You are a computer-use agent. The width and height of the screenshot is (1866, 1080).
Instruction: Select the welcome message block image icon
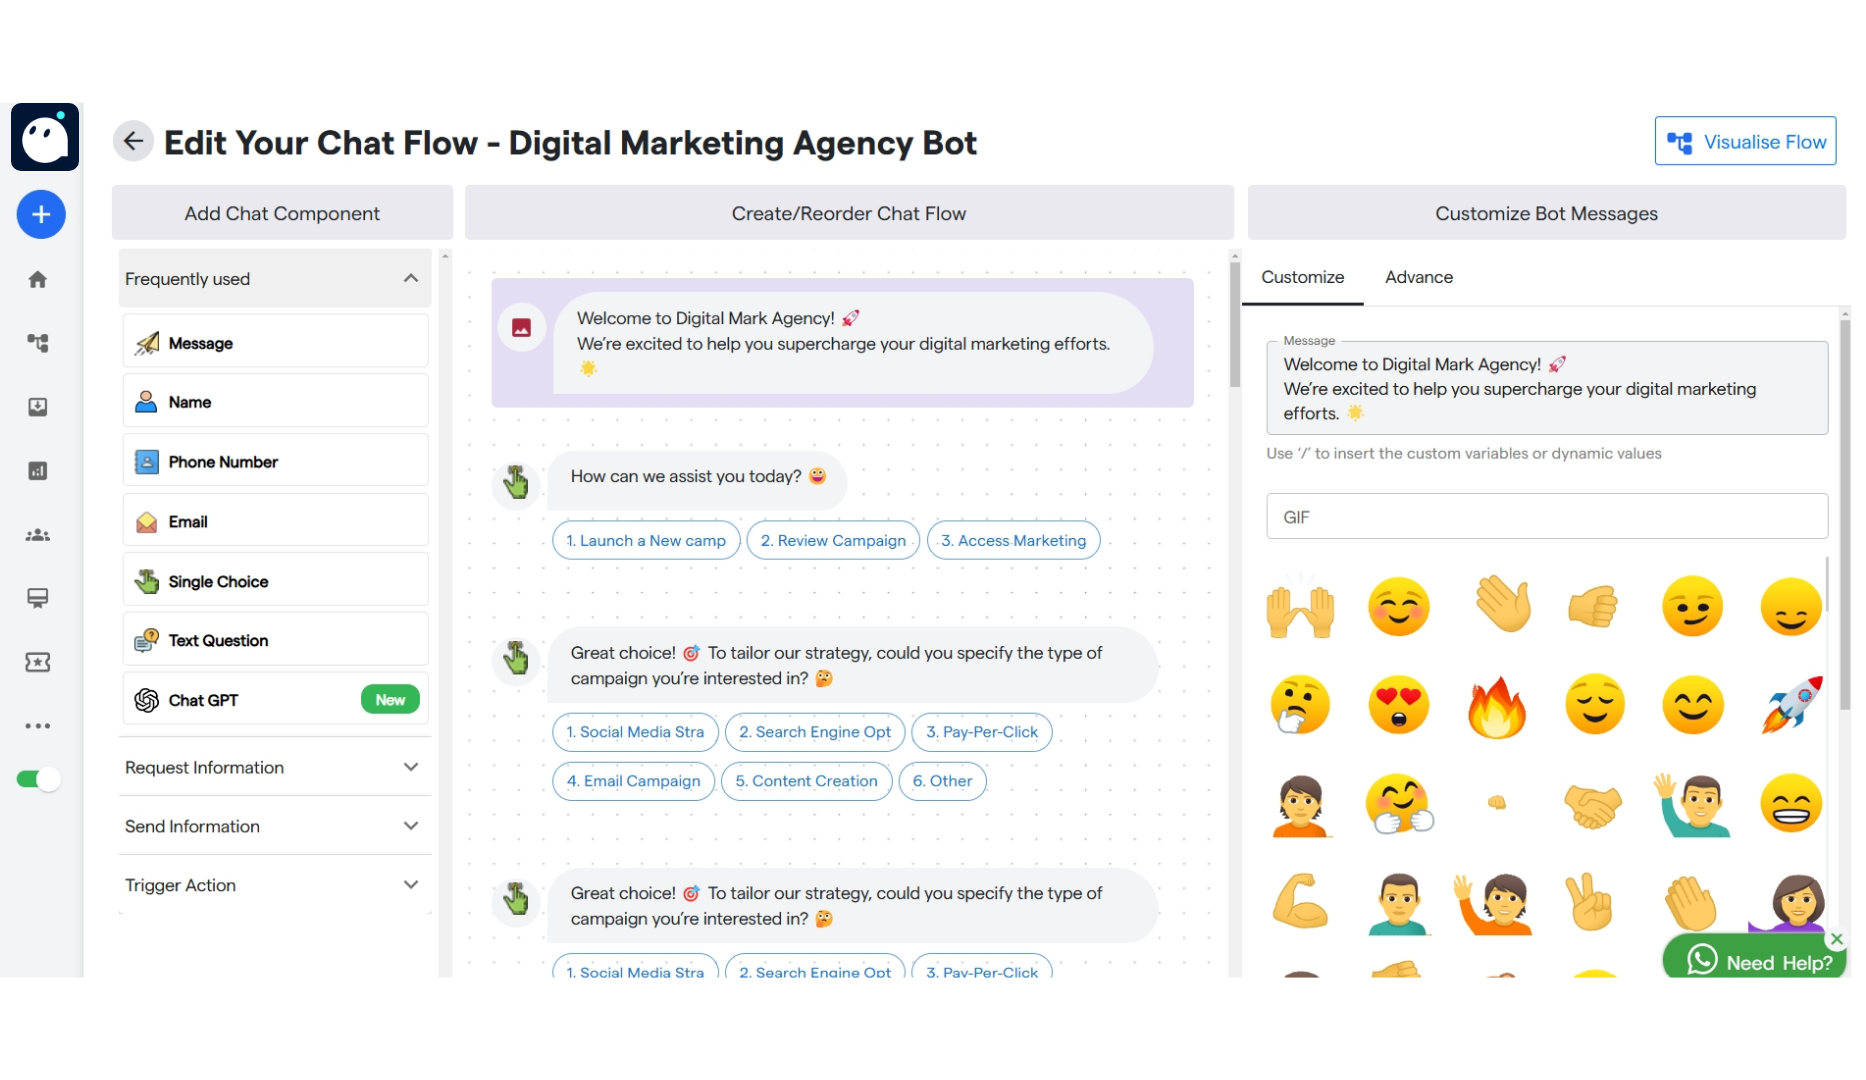tap(521, 328)
